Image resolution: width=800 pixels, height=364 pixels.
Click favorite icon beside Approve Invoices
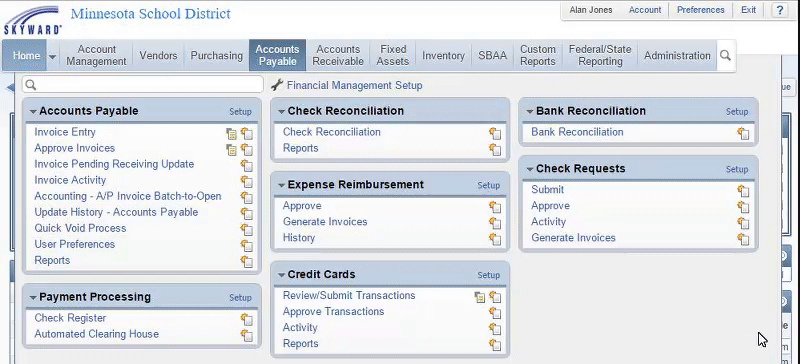(247, 150)
